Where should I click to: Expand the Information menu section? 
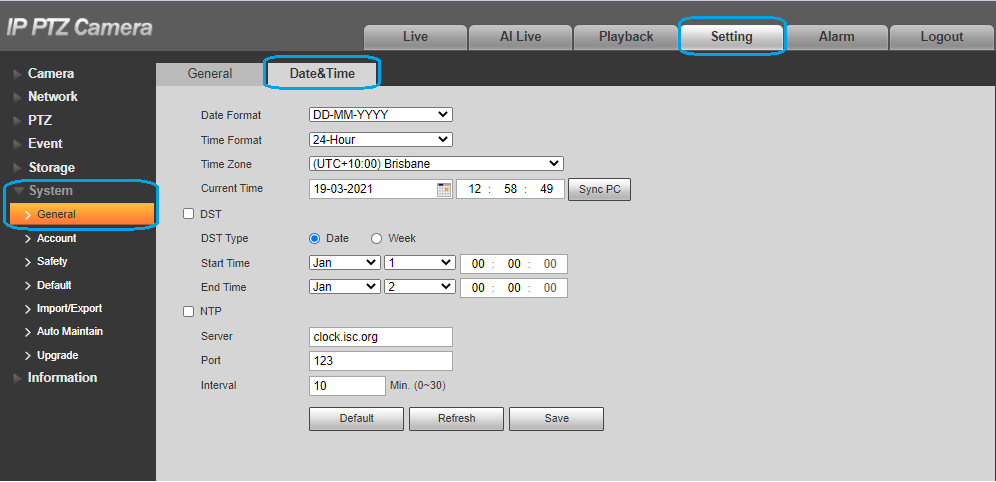click(62, 378)
